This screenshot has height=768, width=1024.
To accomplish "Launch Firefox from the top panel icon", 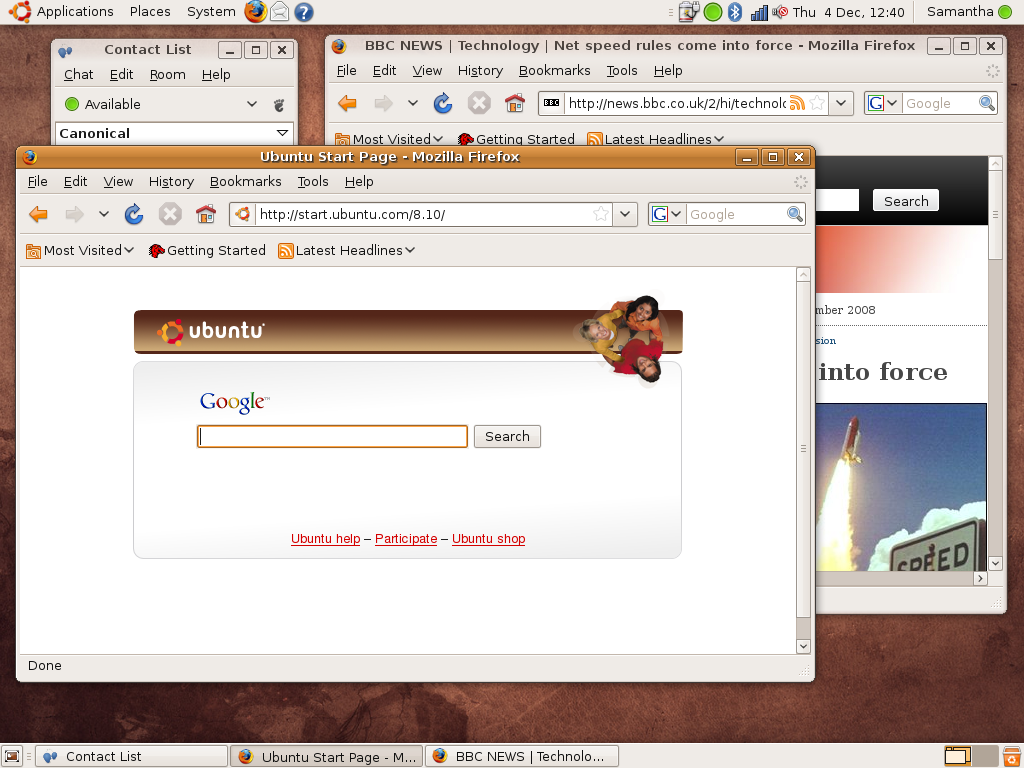I will pyautogui.click(x=256, y=12).
